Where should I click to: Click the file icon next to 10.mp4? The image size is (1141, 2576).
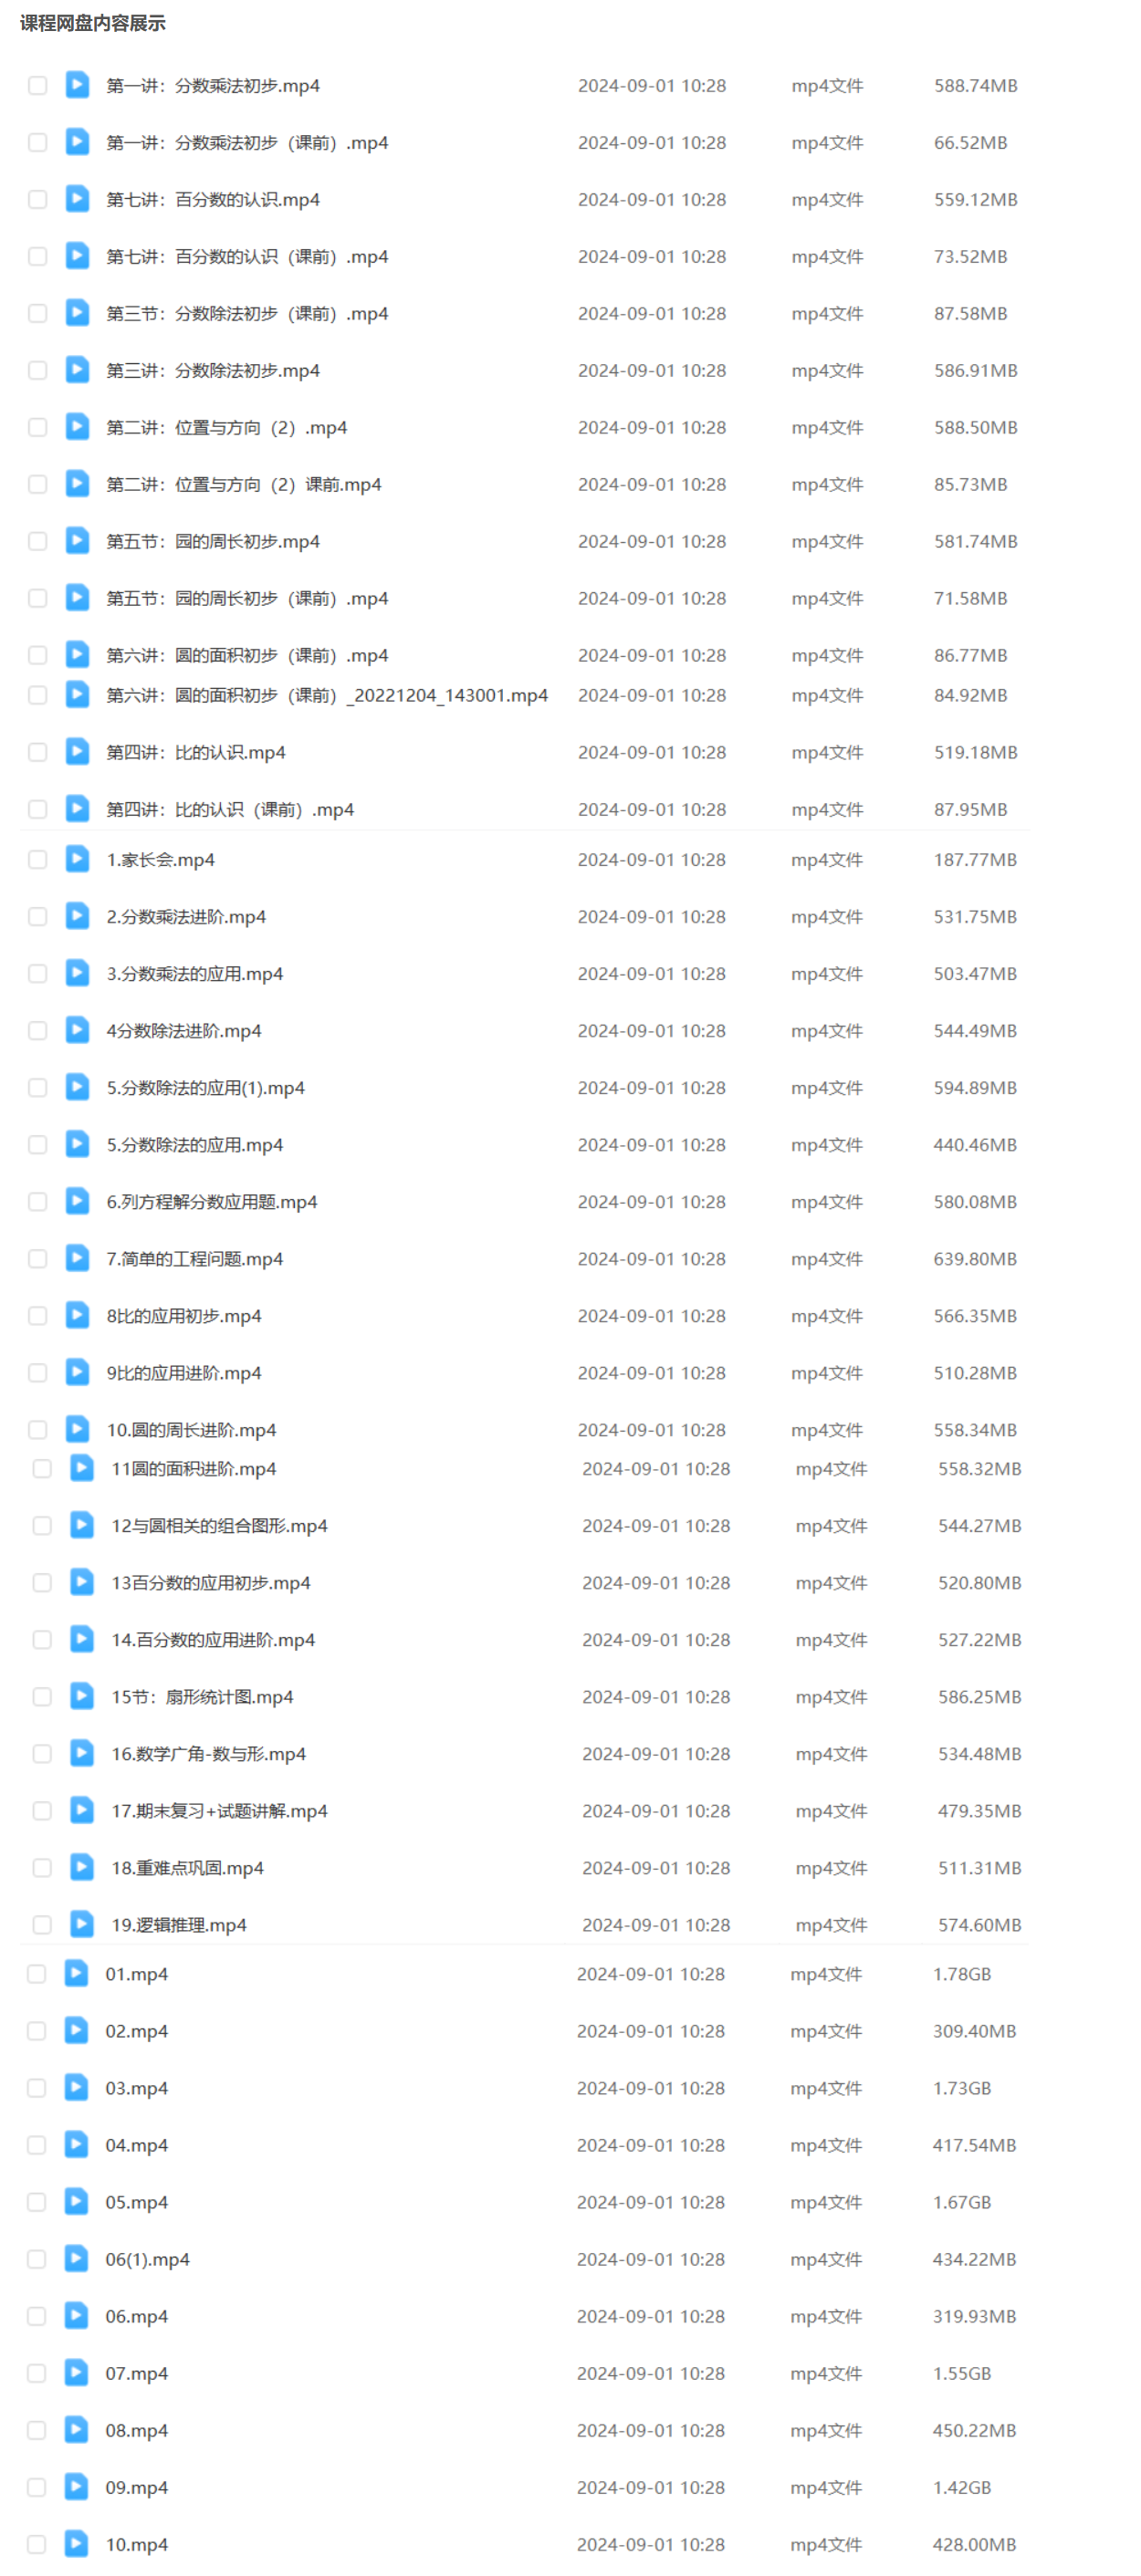76,2543
